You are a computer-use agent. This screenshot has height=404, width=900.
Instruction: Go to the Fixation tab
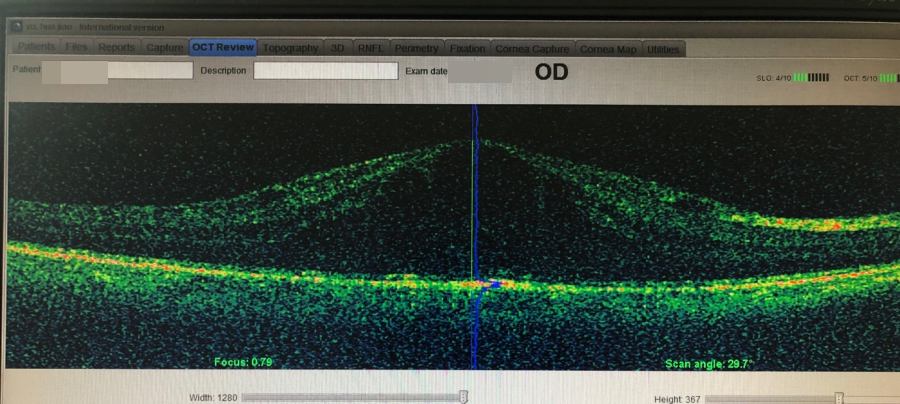(x=467, y=47)
